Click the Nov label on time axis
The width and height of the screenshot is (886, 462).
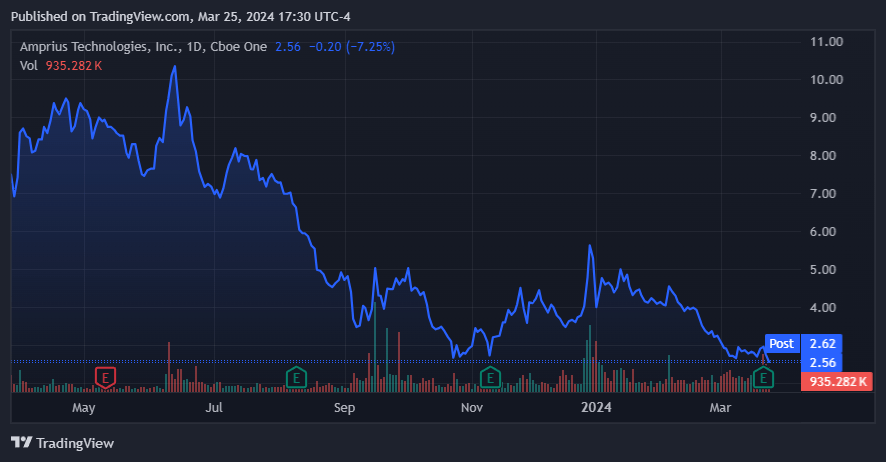tap(472, 407)
